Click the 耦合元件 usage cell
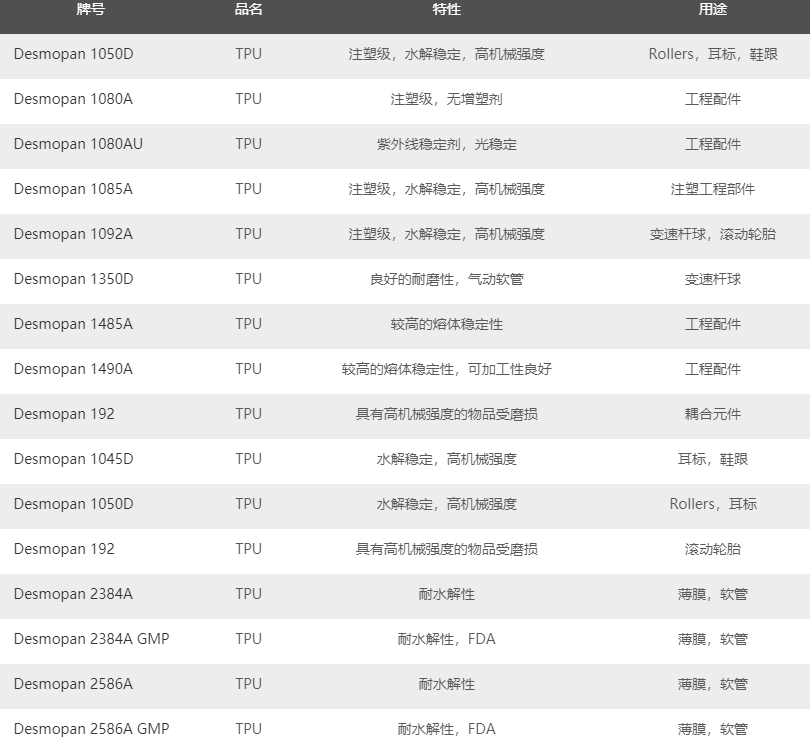 click(x=712, y=414)
